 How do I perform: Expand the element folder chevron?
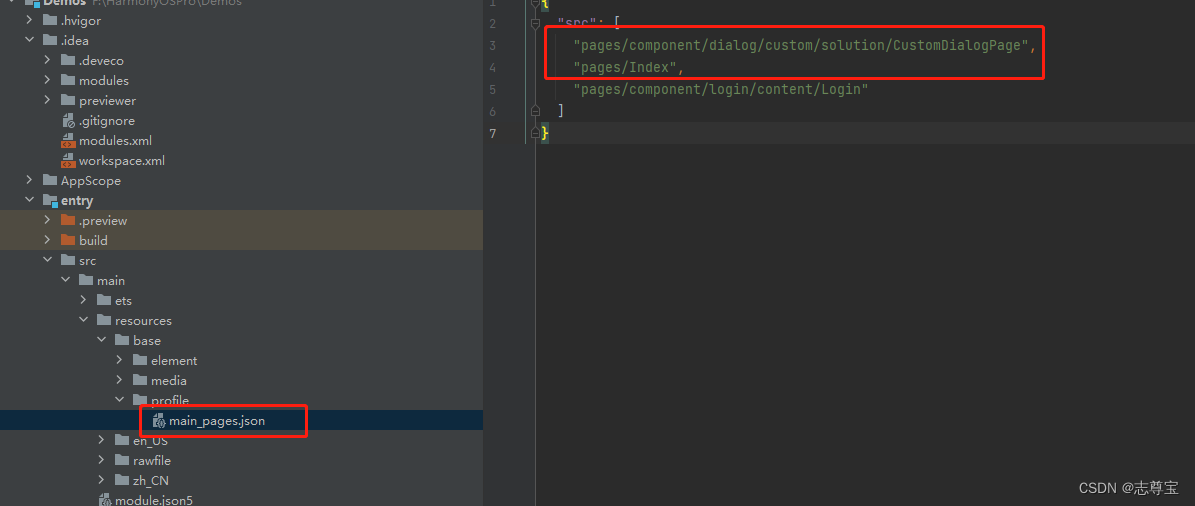click(x=120, y=360)
